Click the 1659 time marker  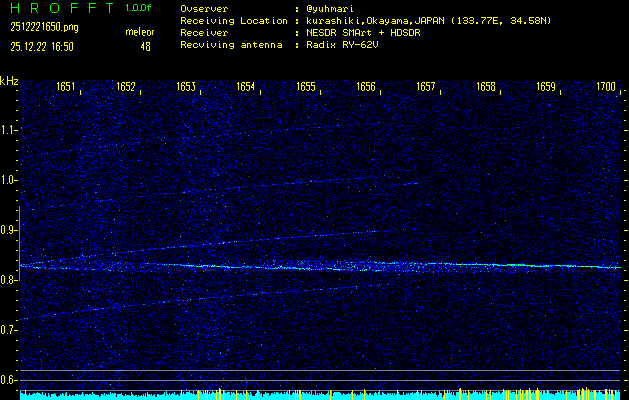546,88
